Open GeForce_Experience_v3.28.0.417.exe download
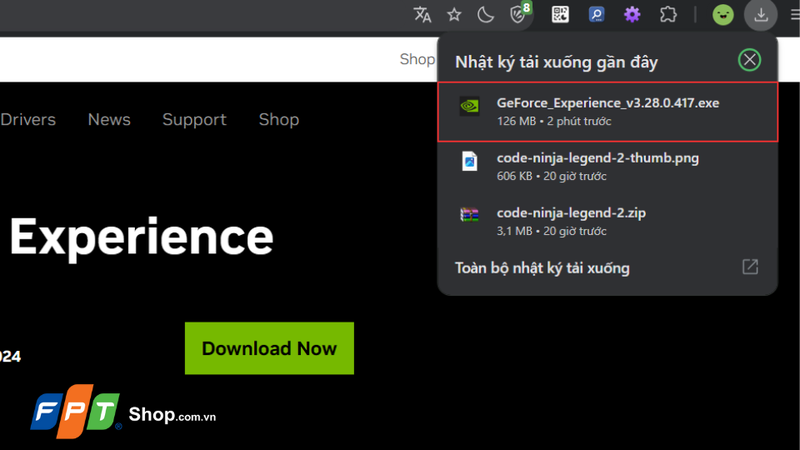 click(x=607, y=112)
